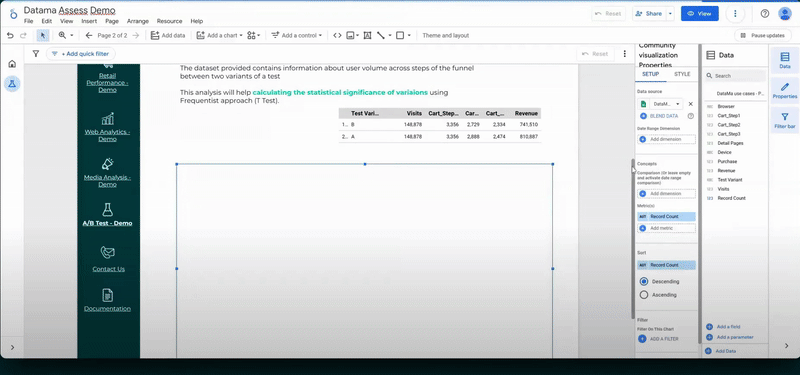Open the zoom level dropdown arrow

pyautogui.click(x=72, y=36)
